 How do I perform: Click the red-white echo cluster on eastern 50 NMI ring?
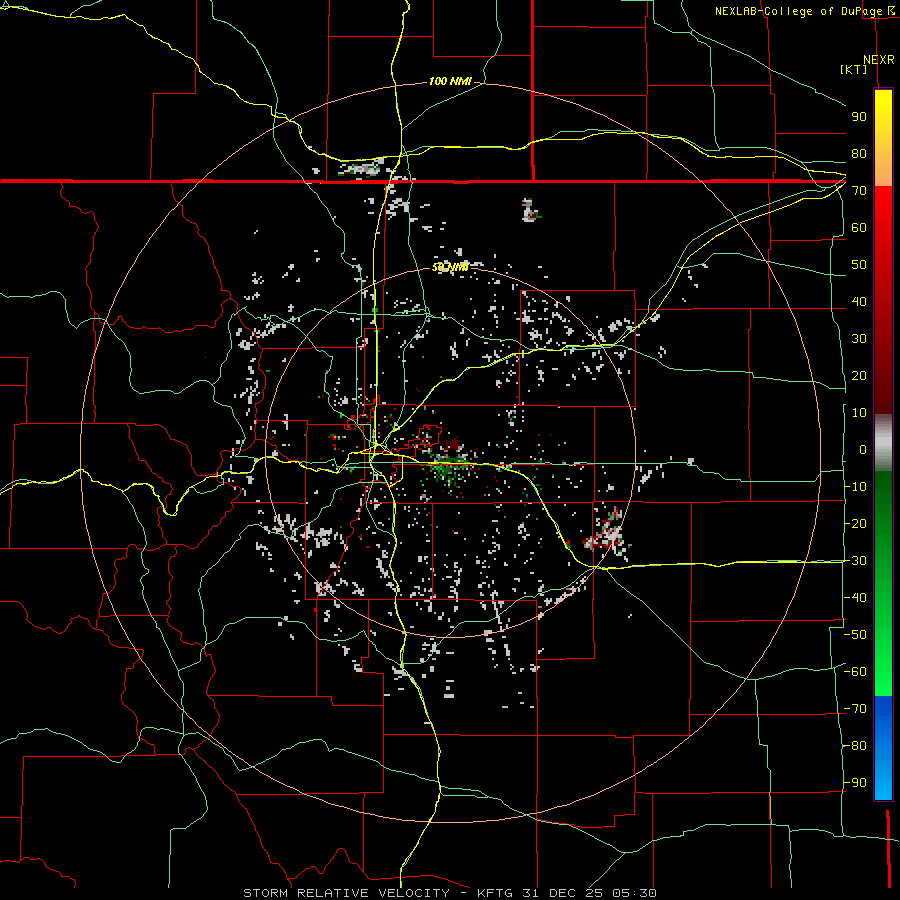click(608, 532)
